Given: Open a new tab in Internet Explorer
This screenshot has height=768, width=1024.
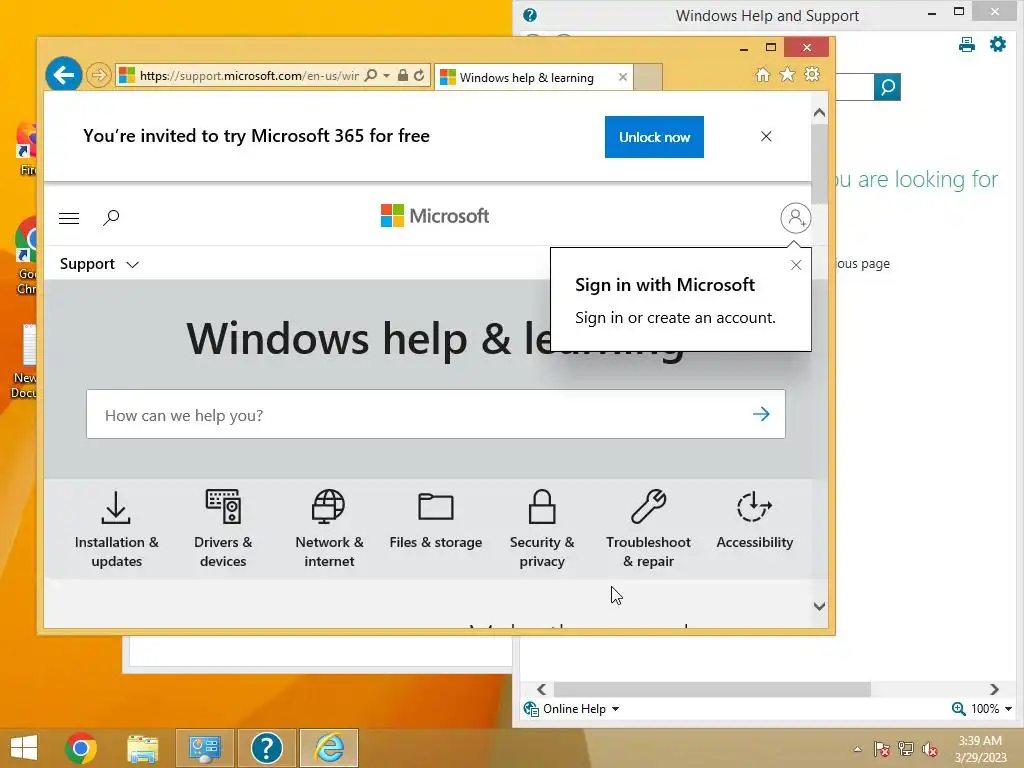Looking at the screenshot, I should 648,77.
